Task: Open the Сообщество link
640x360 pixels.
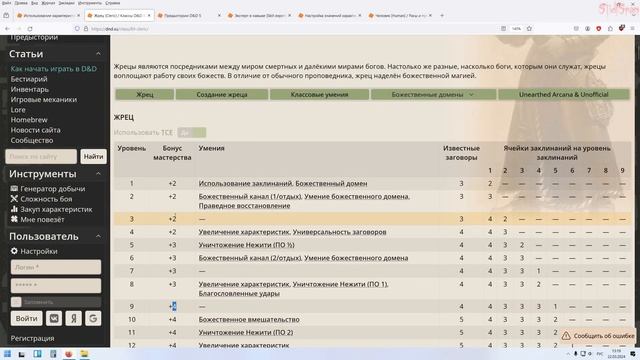Action: click(x=32, y=140)
